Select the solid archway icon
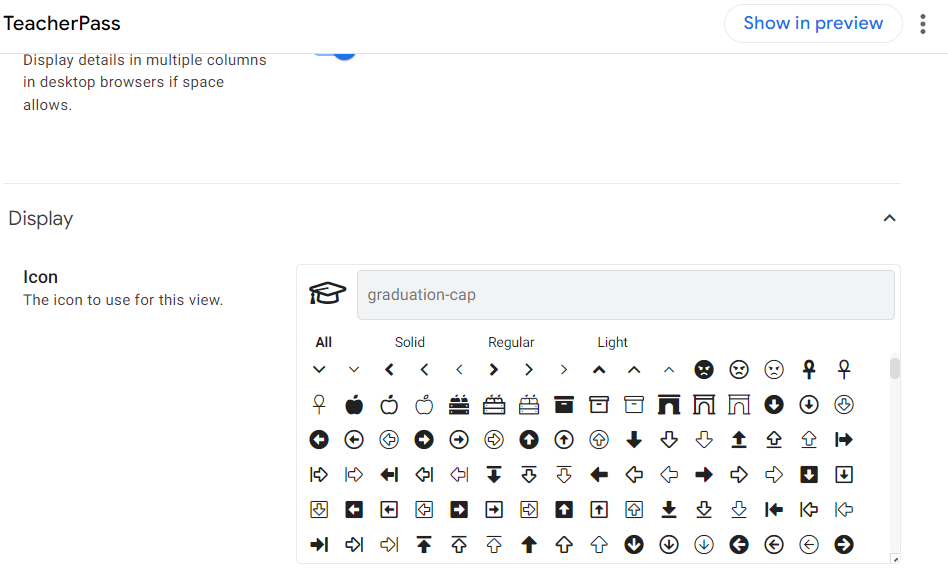This screenshot has height=582, width=948. coord(669,405)
